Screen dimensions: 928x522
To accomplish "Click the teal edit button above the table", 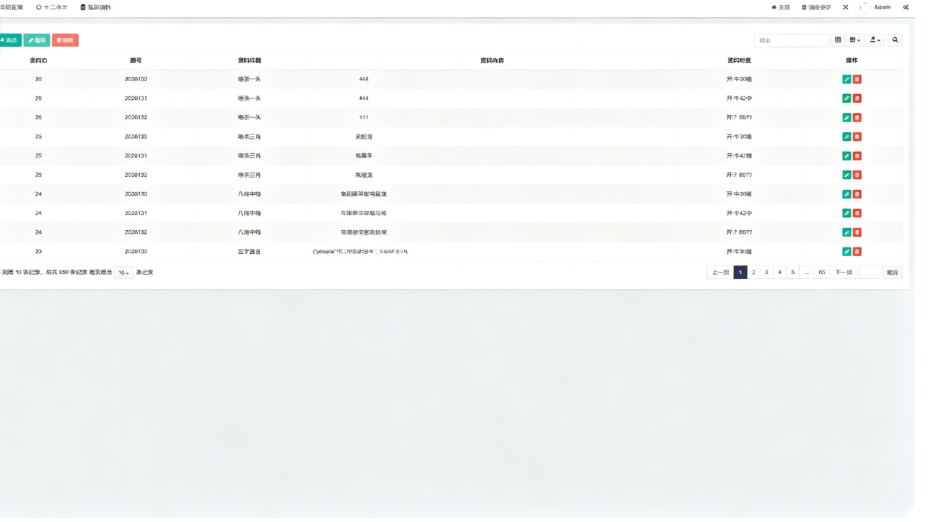I will click(x=37, y=40).
